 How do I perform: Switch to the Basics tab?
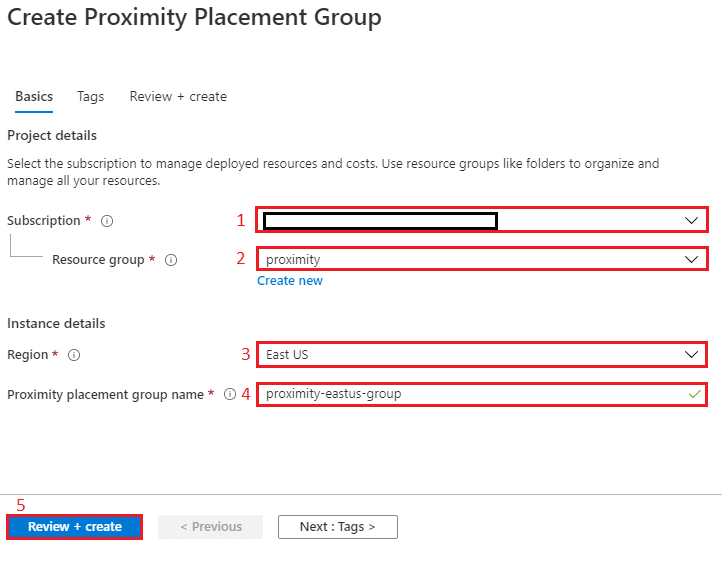pyautogui.click(x=34, y=97)
